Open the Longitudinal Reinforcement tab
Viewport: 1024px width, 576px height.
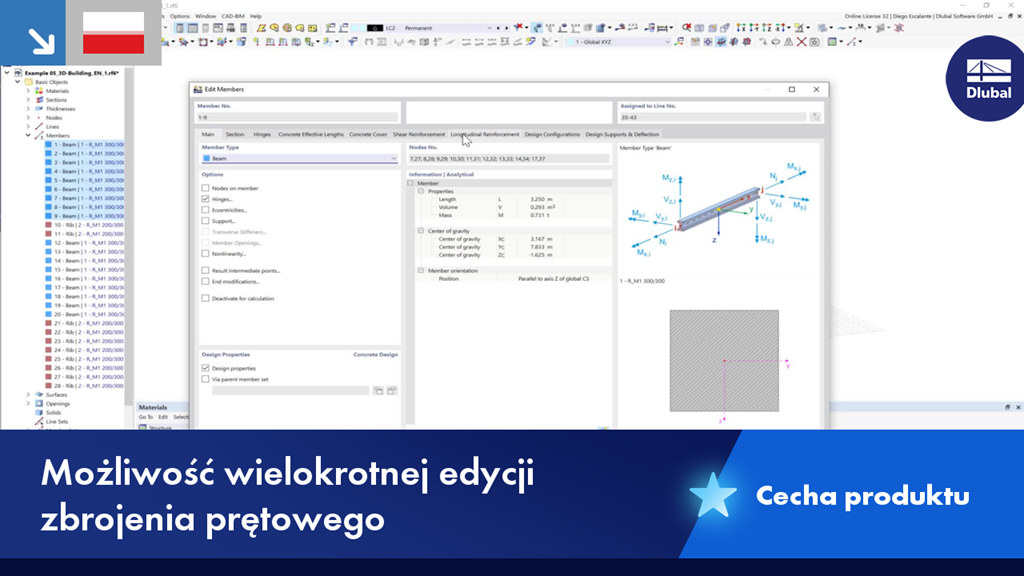(x=485, y=134)
